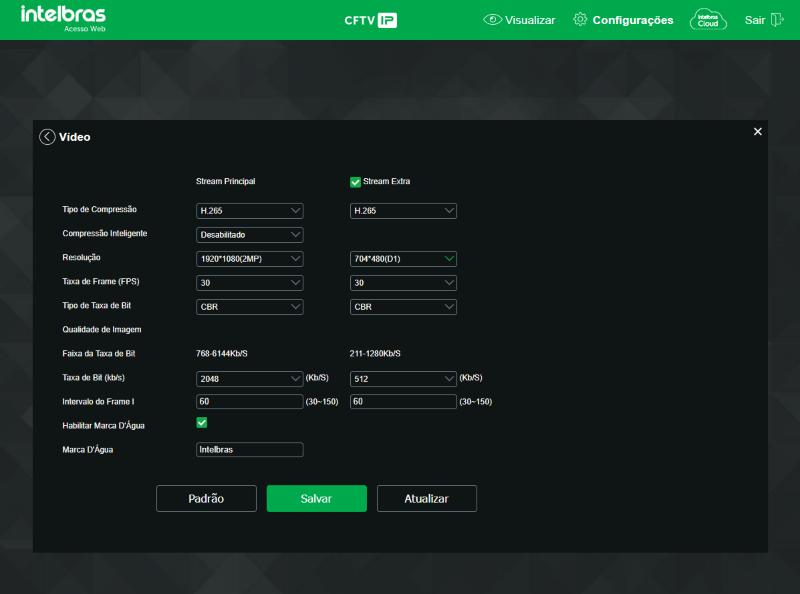Click the Visualizar eye icon
This screenshot has width=800, height=594.
pyautogui.click(x=492, y=20)
